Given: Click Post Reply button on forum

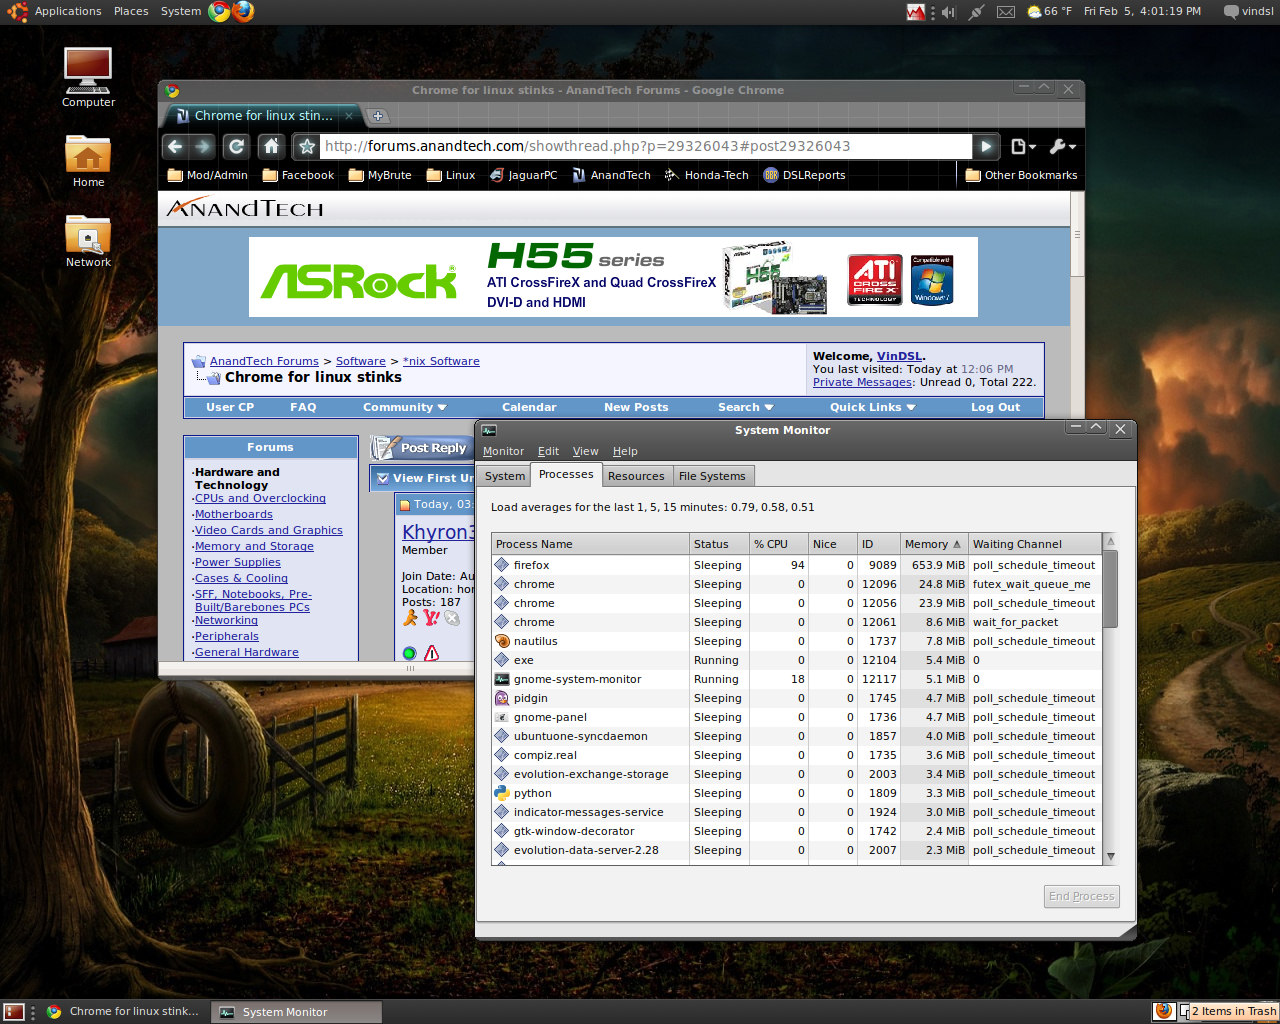Looking at the screenshot, I should coord(421,448).
